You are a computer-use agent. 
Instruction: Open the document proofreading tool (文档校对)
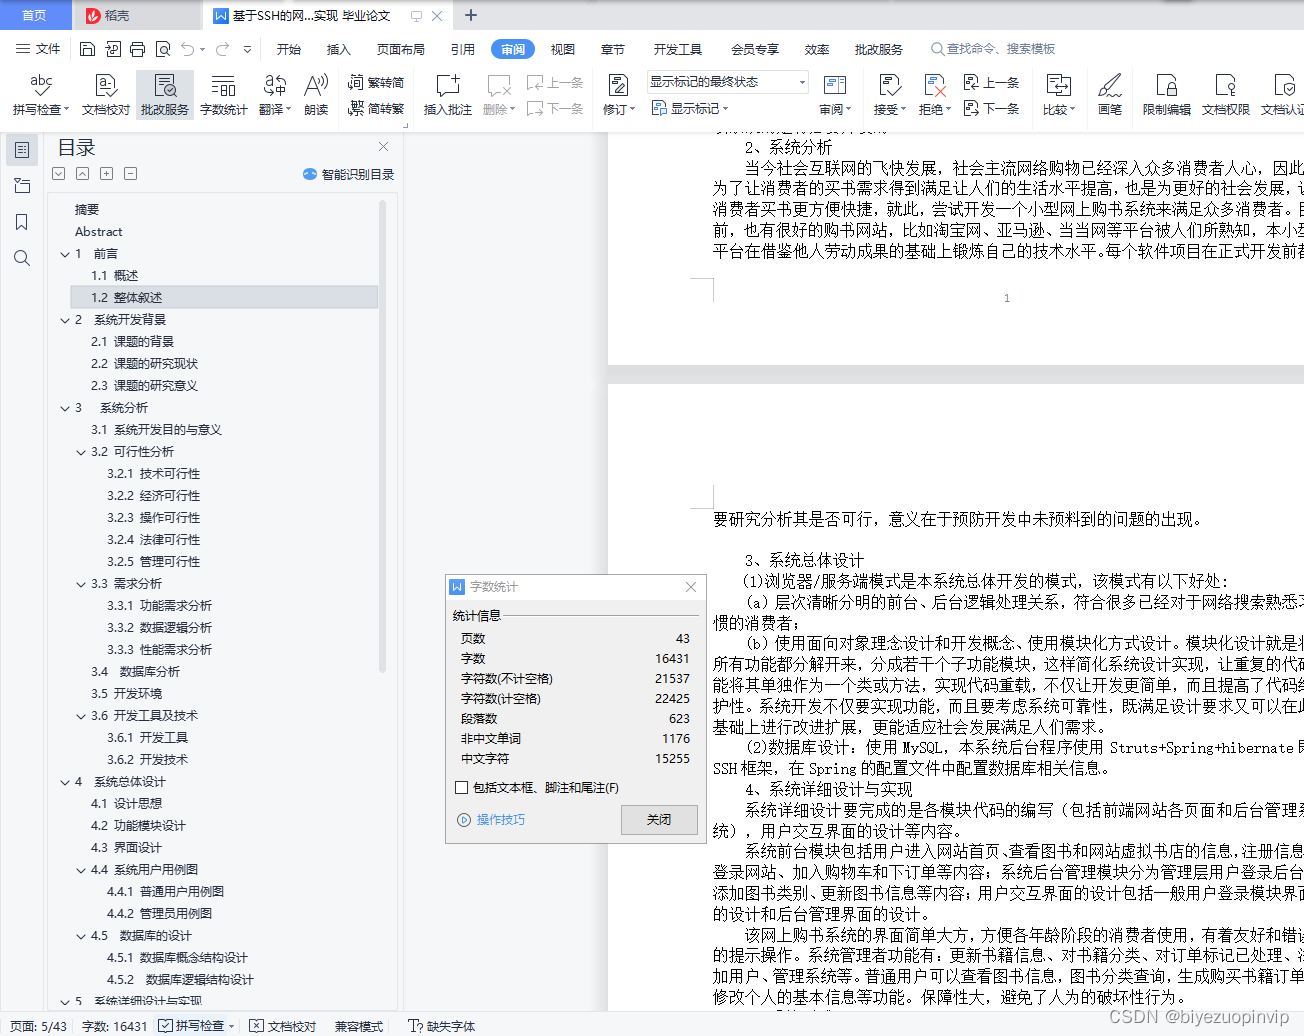[106, 95]
